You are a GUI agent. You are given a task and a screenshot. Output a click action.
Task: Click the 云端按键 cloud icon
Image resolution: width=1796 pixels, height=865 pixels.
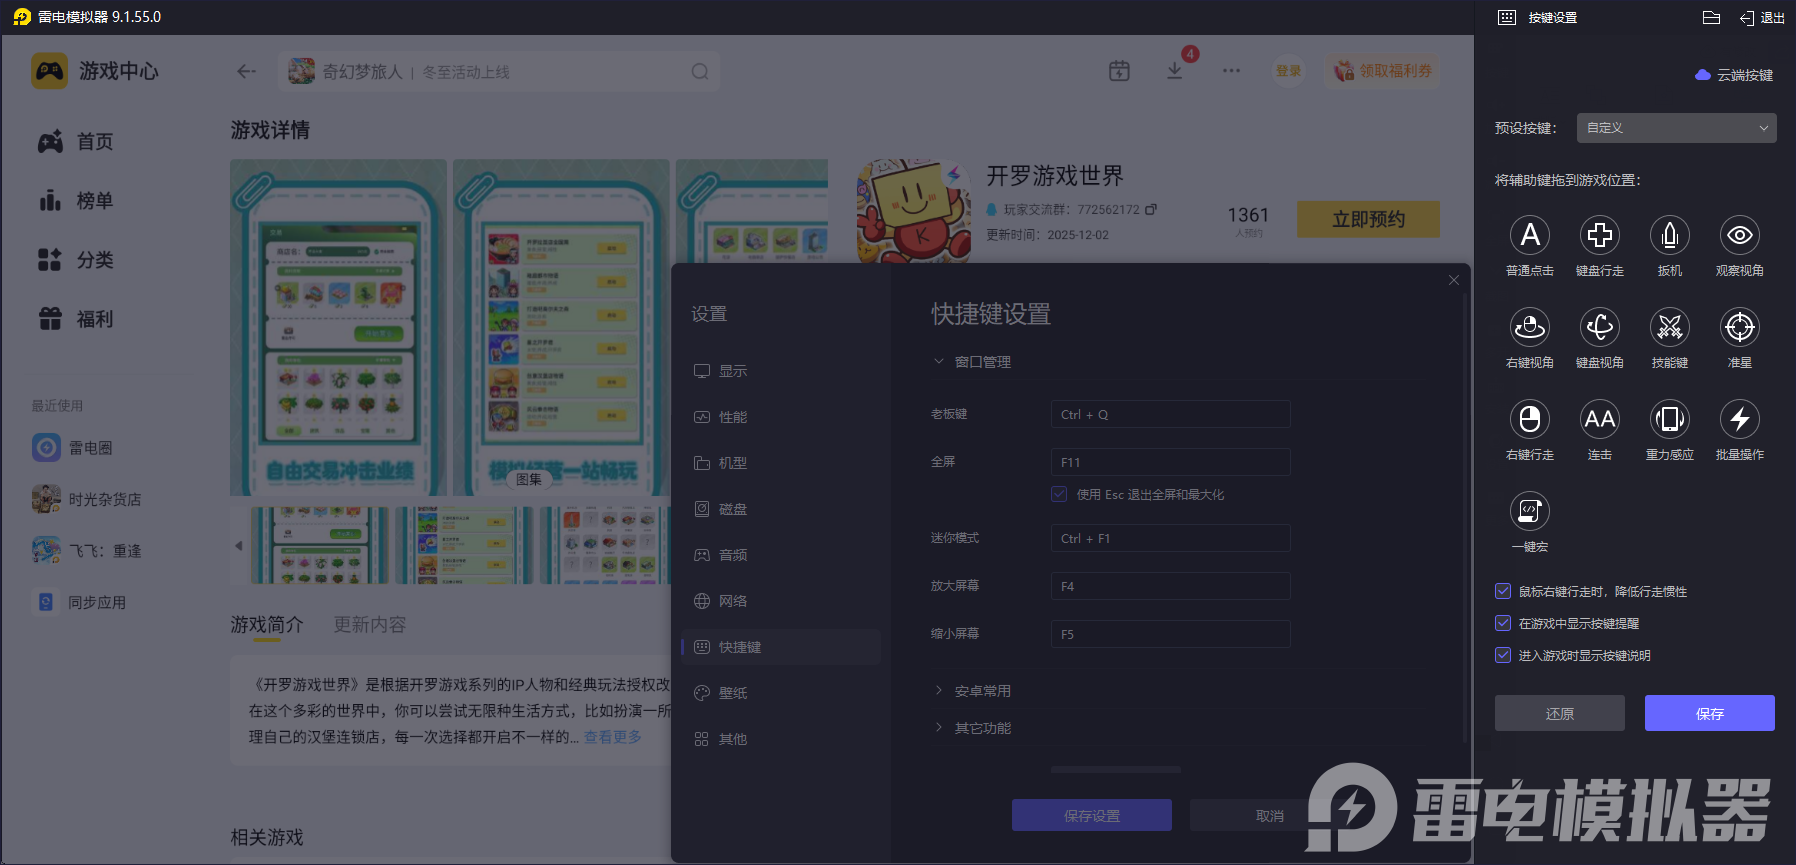coord(1703,75)
